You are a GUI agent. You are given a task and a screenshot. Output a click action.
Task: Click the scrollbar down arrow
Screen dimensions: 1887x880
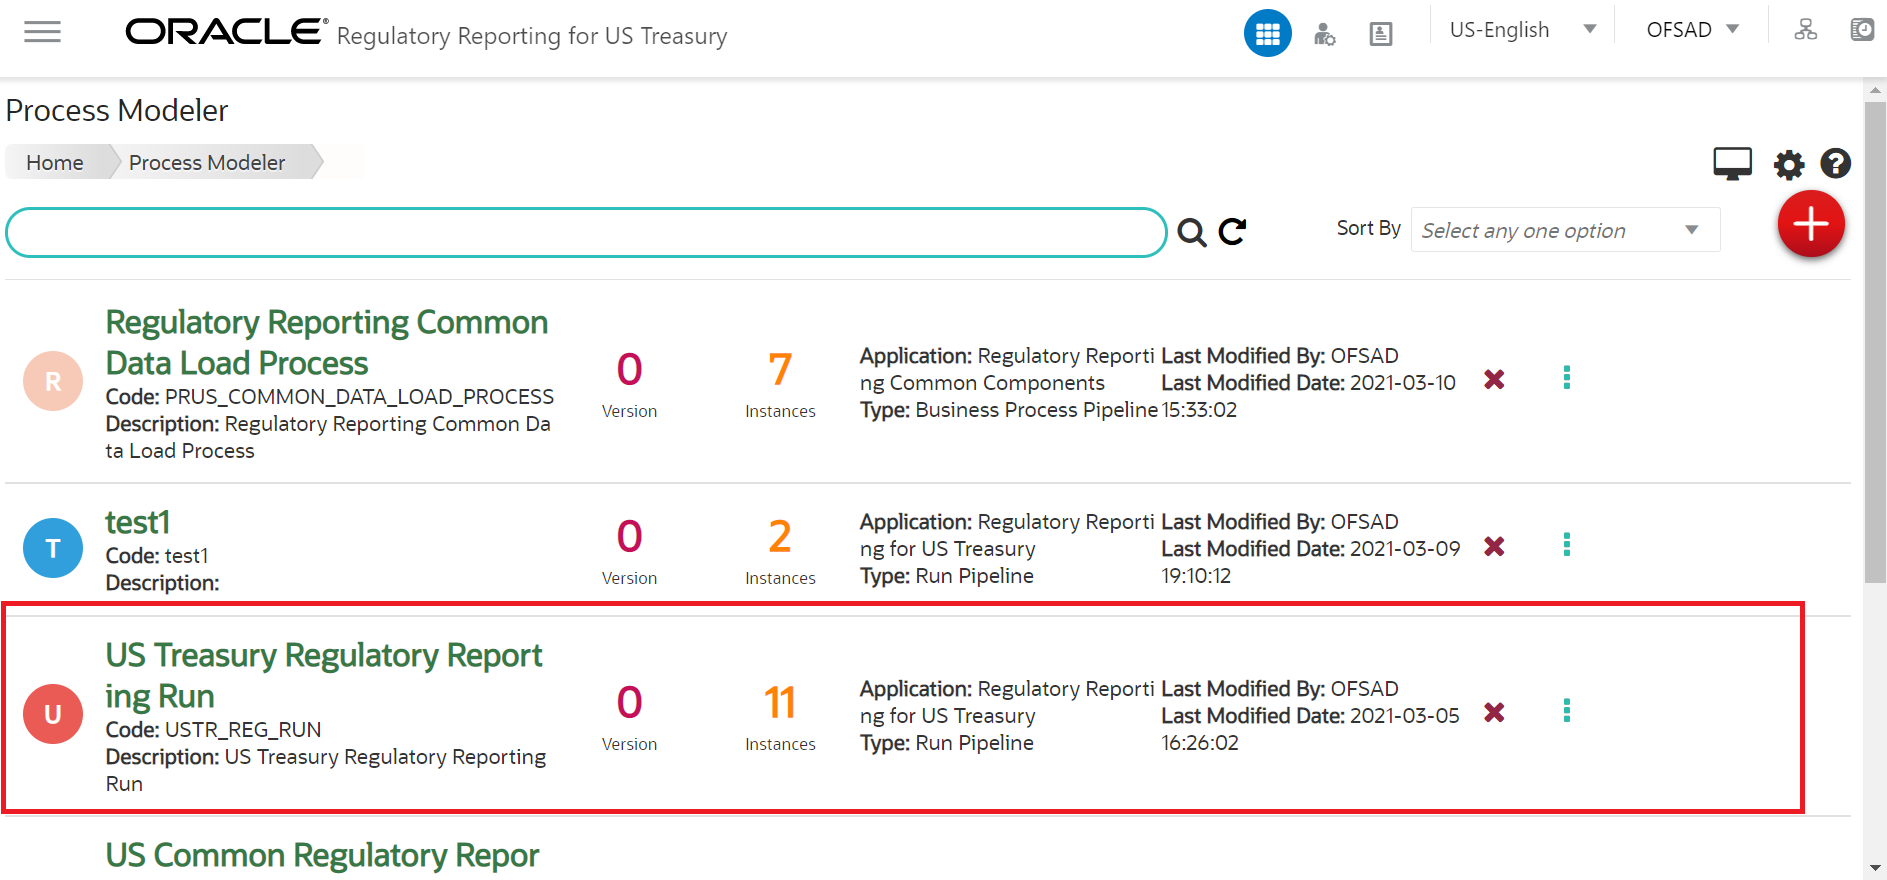pyautogui.click(x=1875, y=868)
